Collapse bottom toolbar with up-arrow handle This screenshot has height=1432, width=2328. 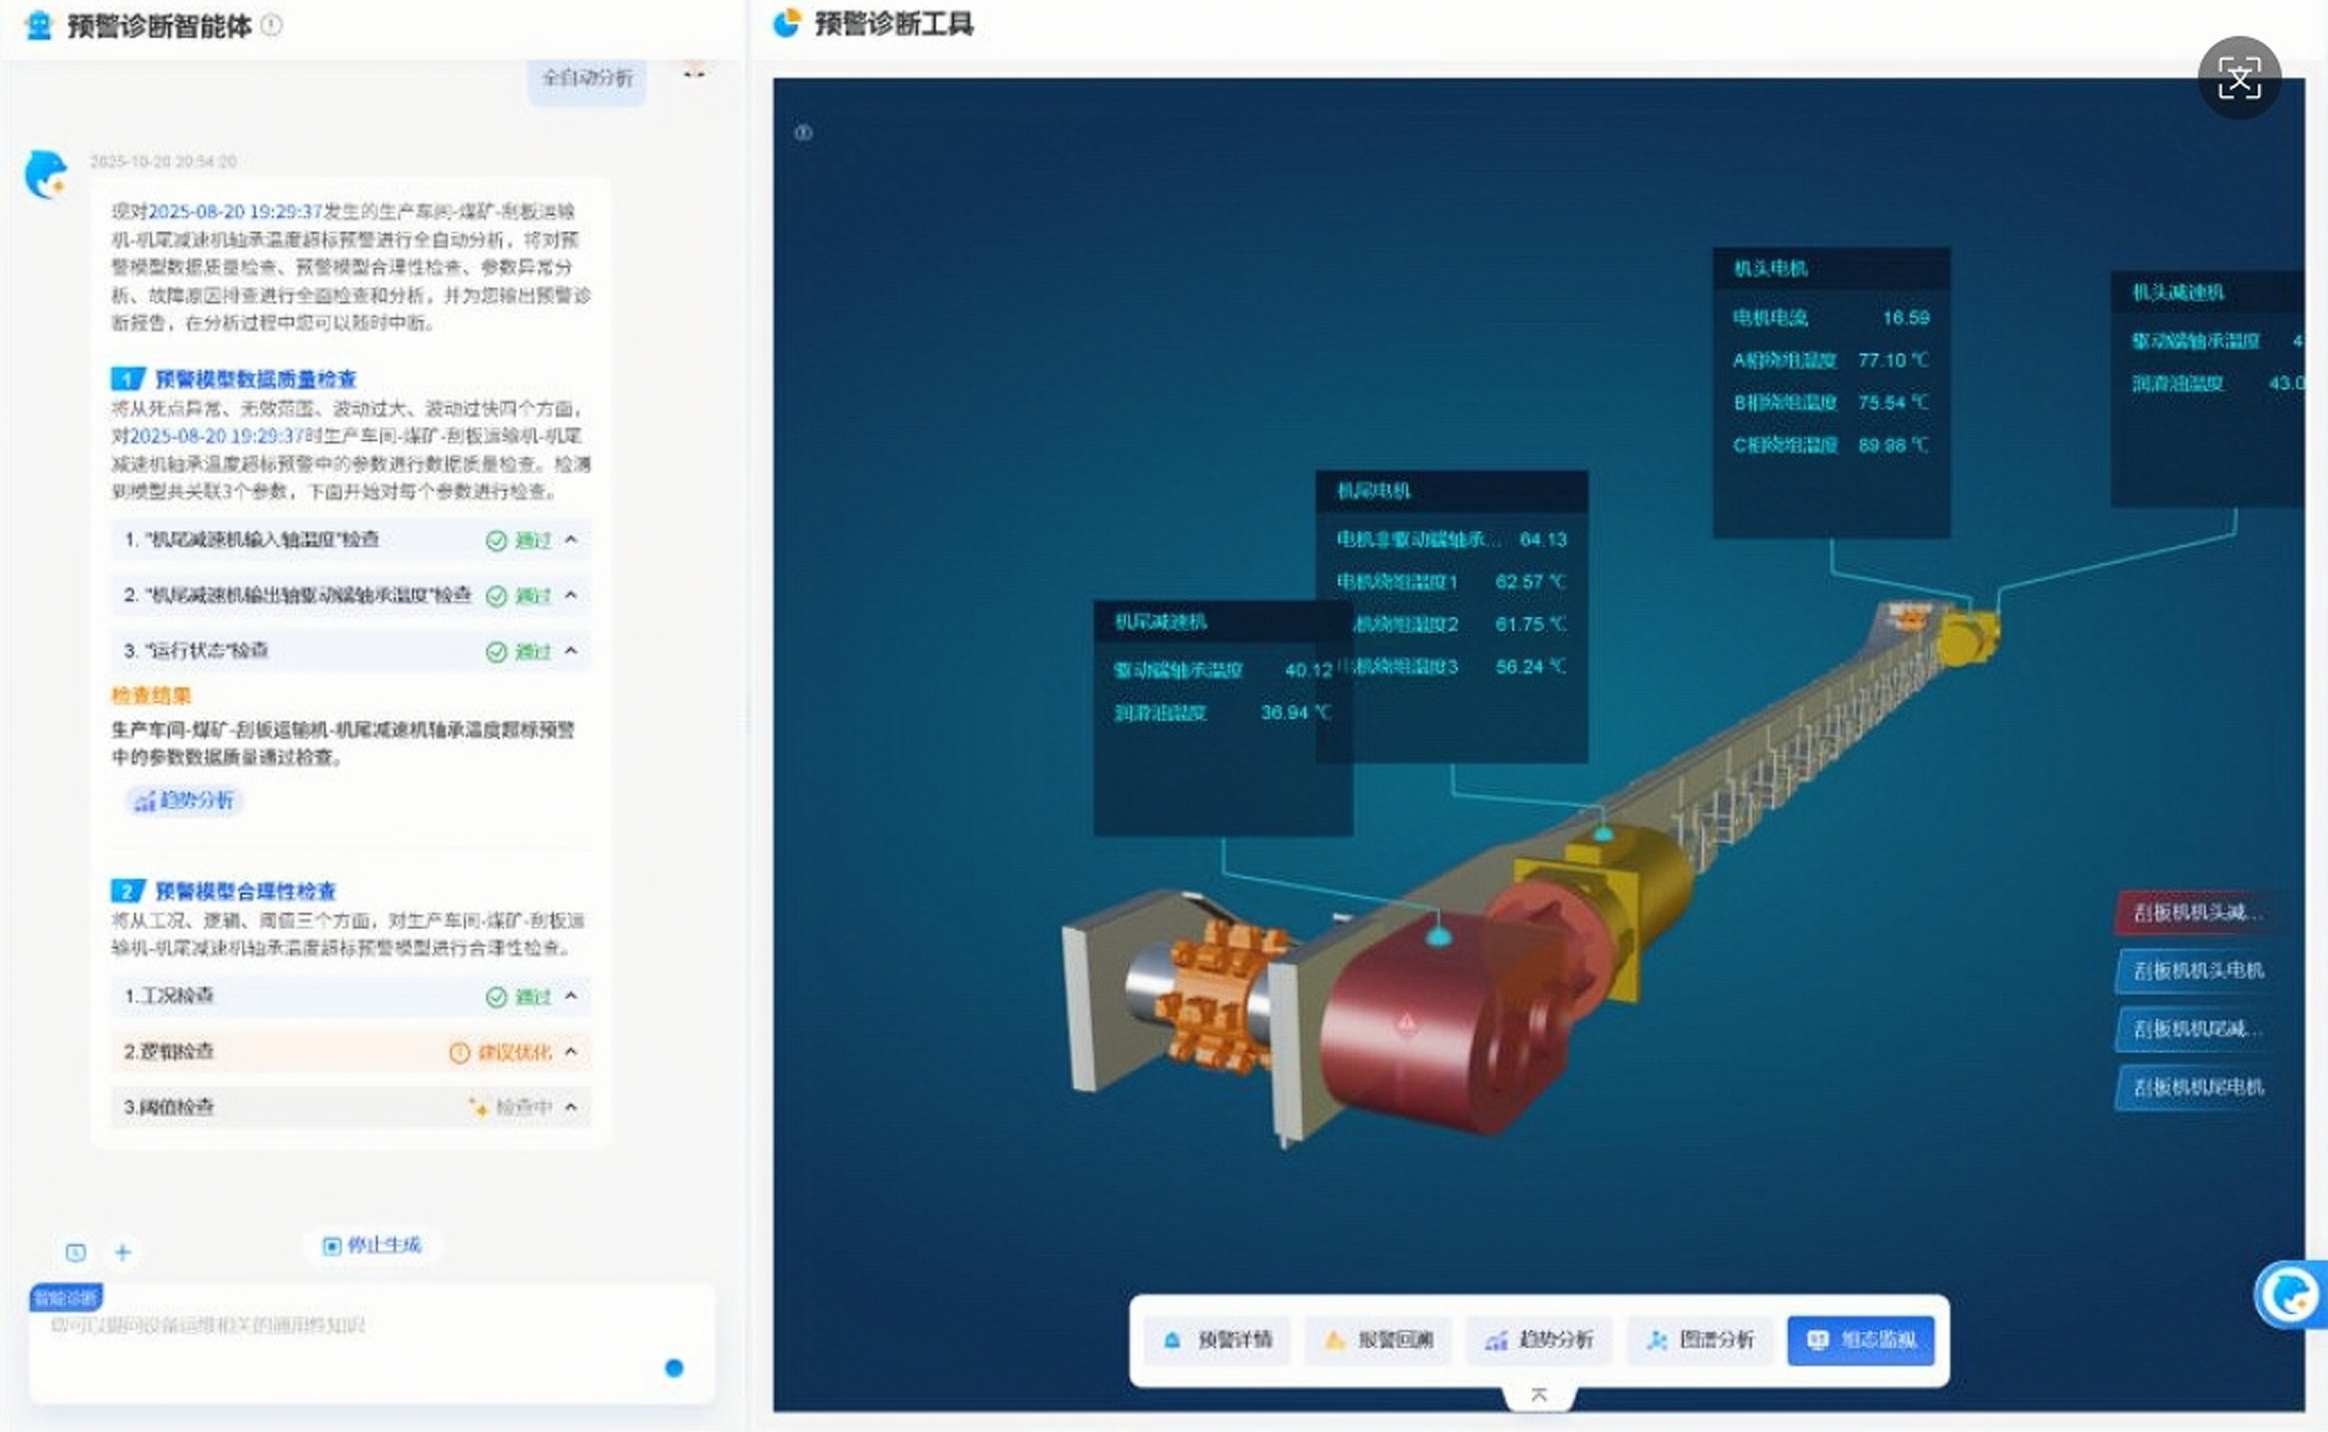1539,1395
